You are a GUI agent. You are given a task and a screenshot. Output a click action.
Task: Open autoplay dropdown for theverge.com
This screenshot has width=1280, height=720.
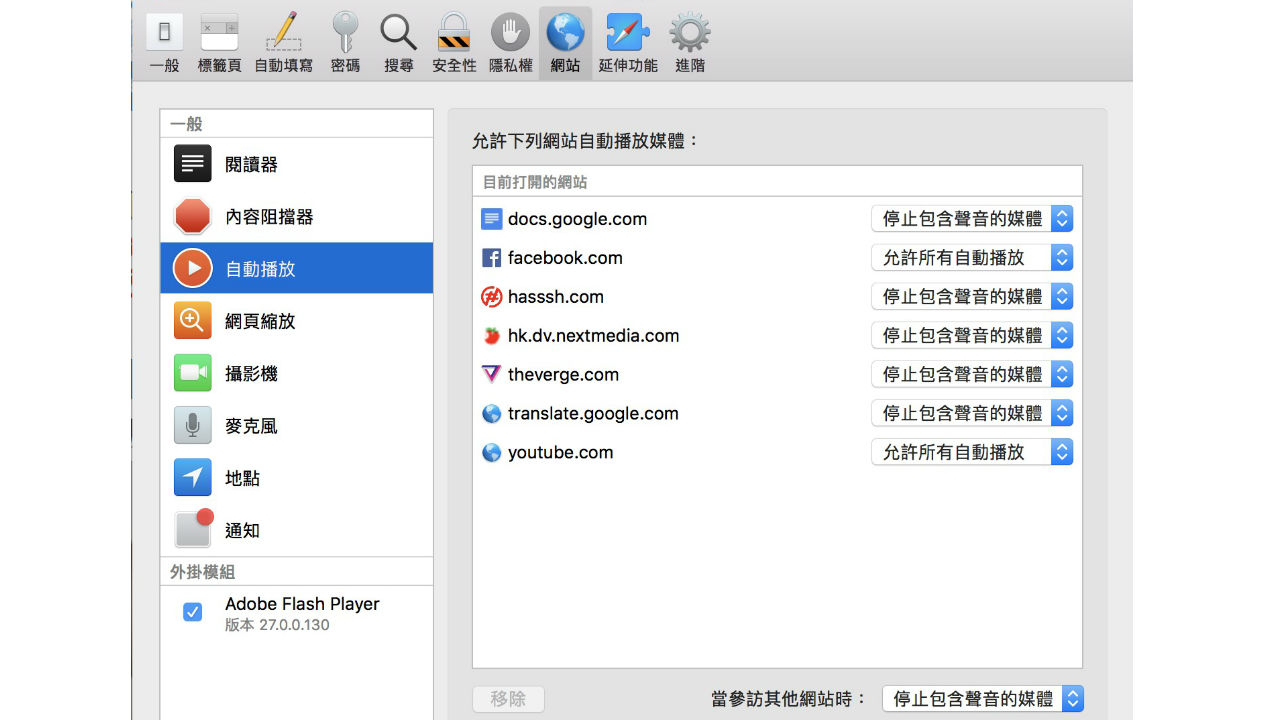972,374
